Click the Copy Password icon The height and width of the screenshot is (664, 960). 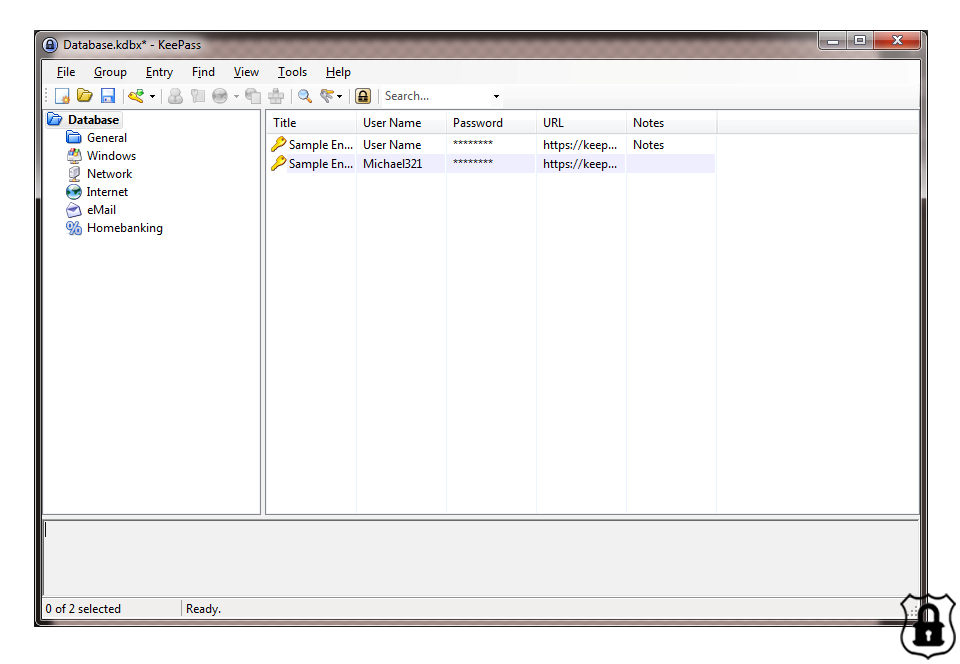click(197, 96)
